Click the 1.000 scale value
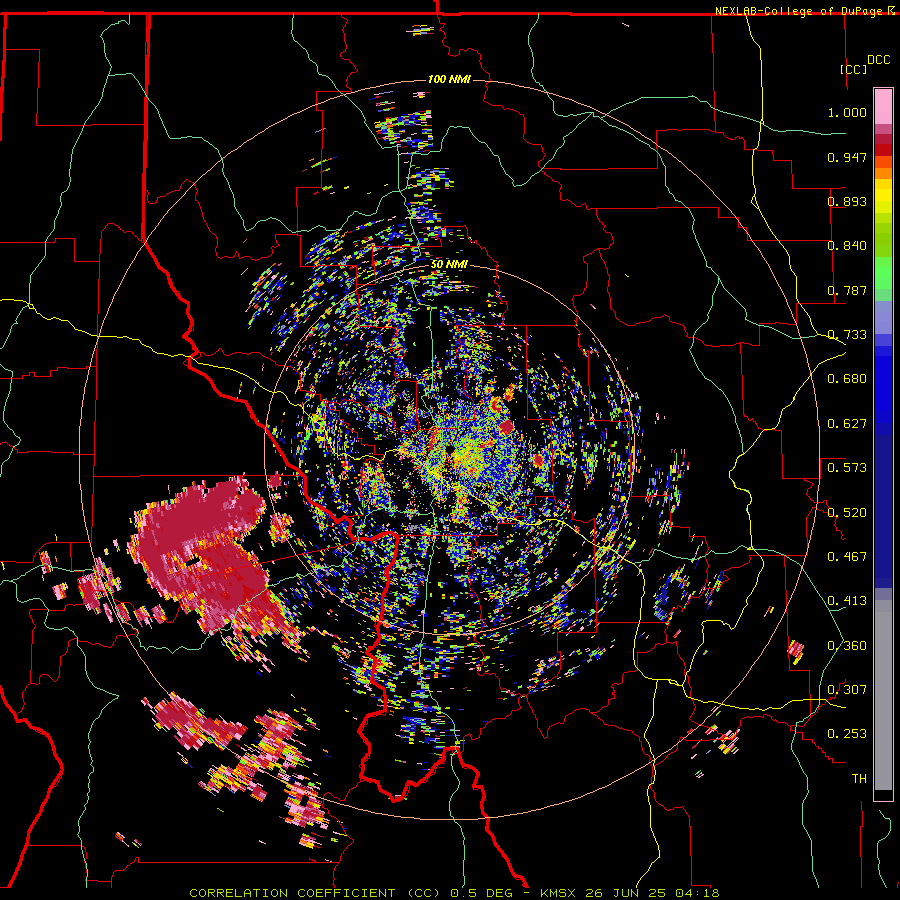This screenshot has width=900, height=900. 847,112
